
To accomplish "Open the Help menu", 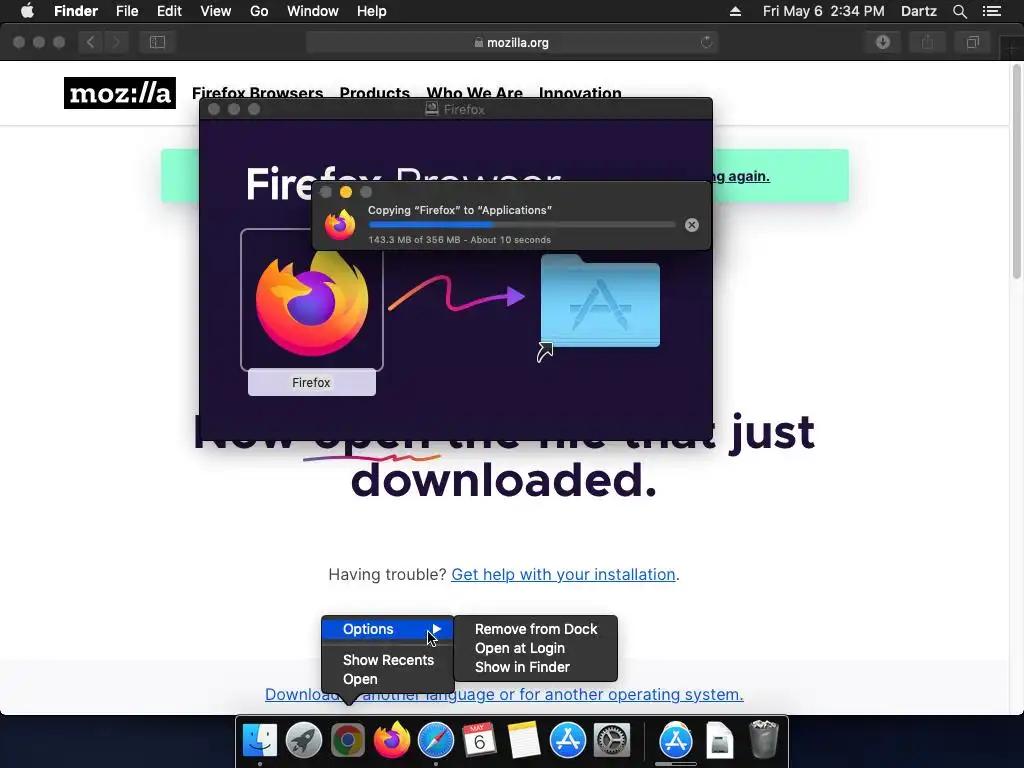I will point(372,11).
